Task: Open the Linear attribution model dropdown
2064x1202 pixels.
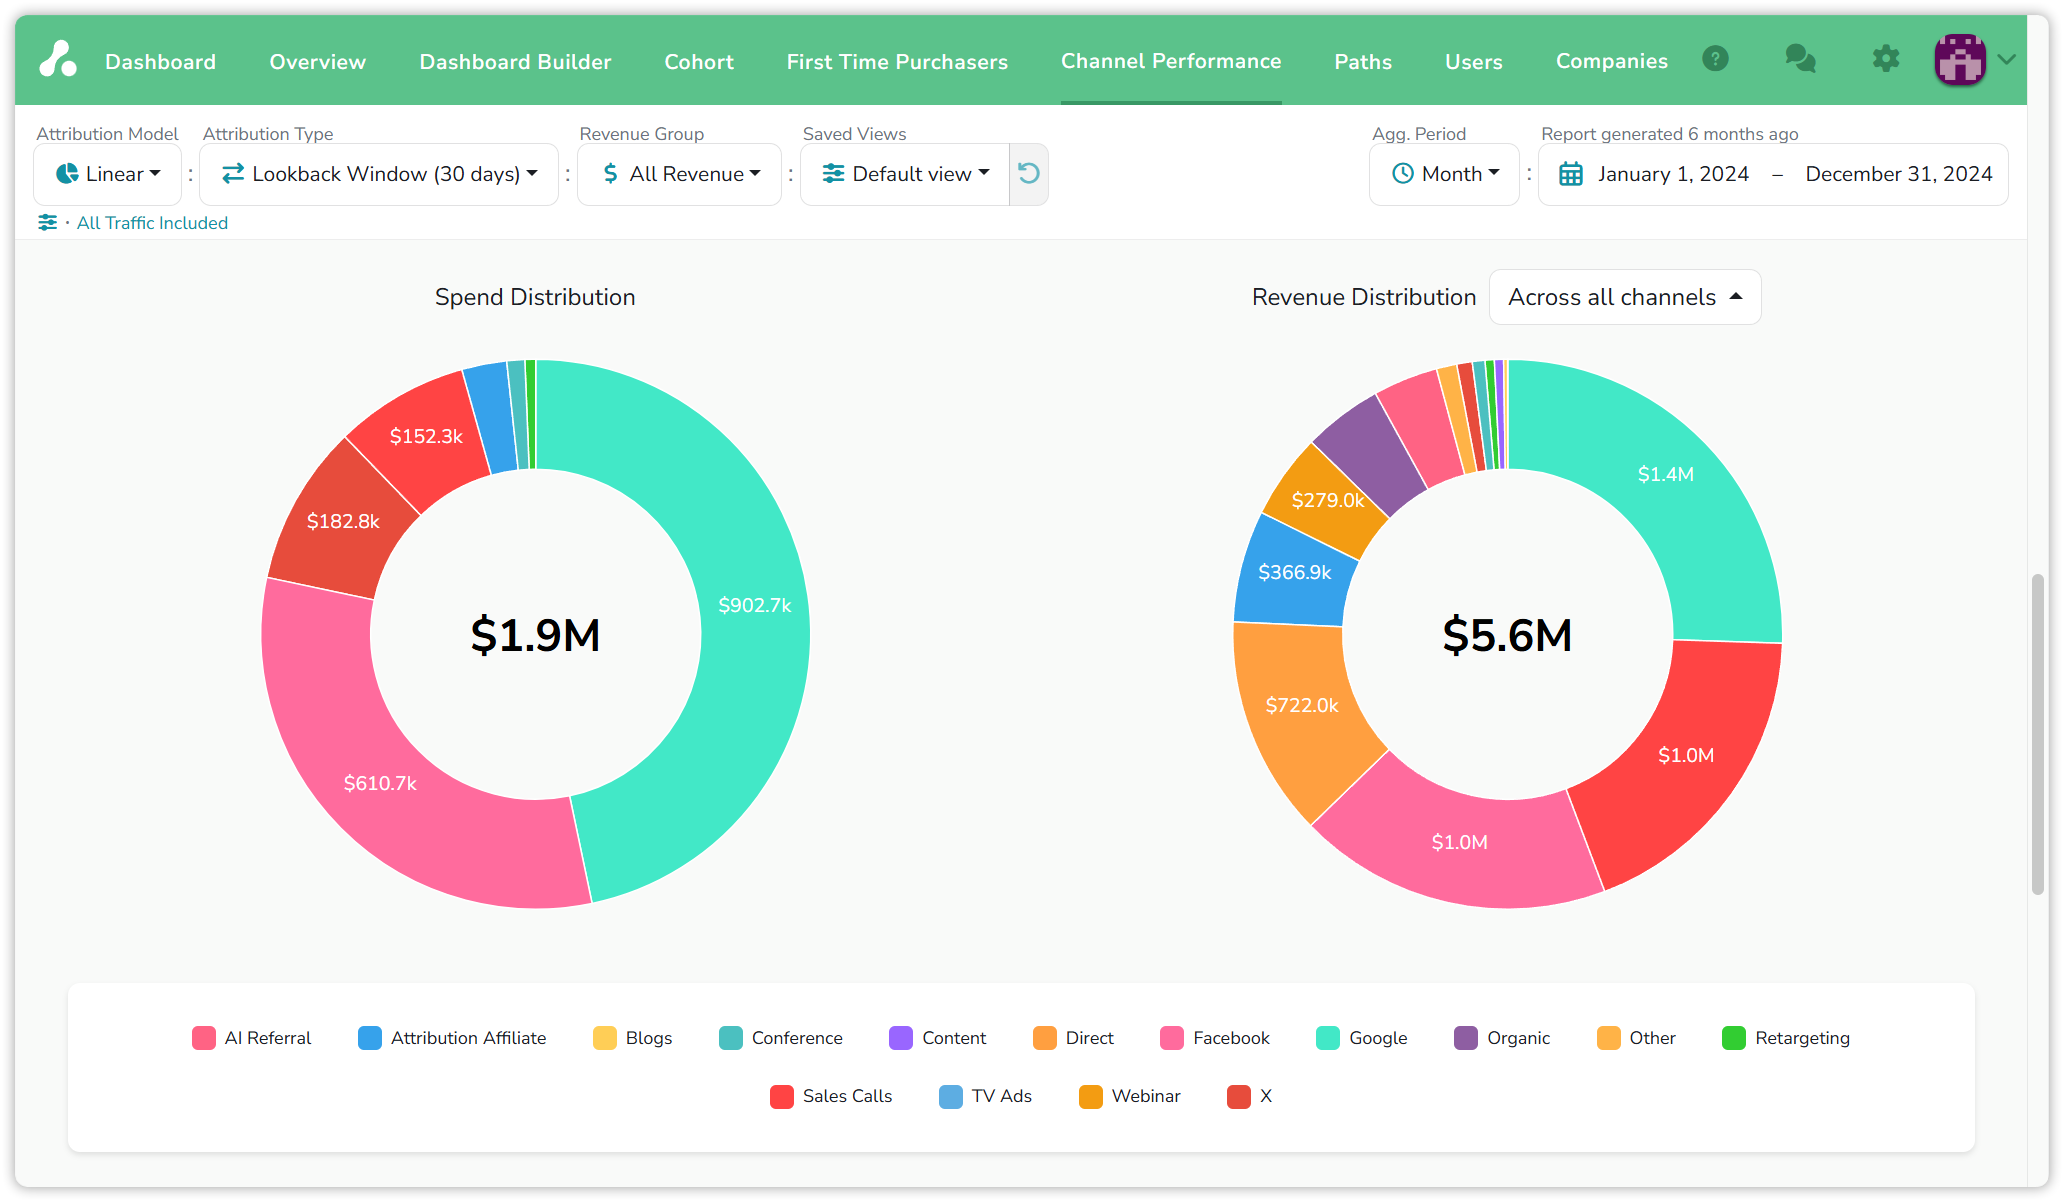Action: 108,174
